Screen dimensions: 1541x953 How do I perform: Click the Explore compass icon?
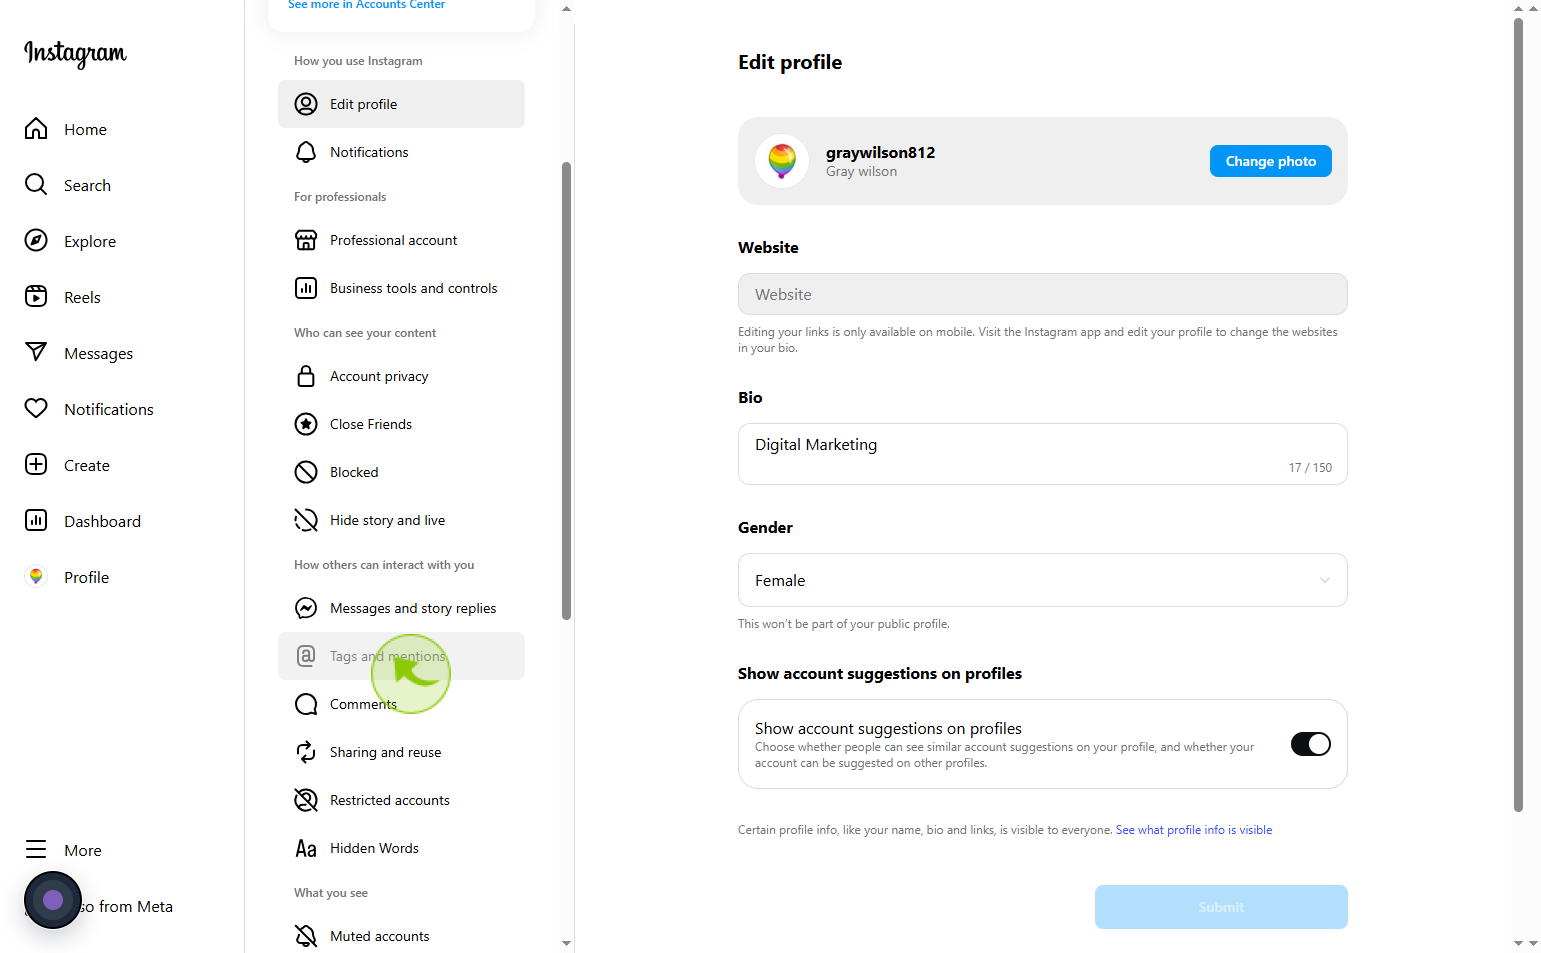[x=36, y=240]
